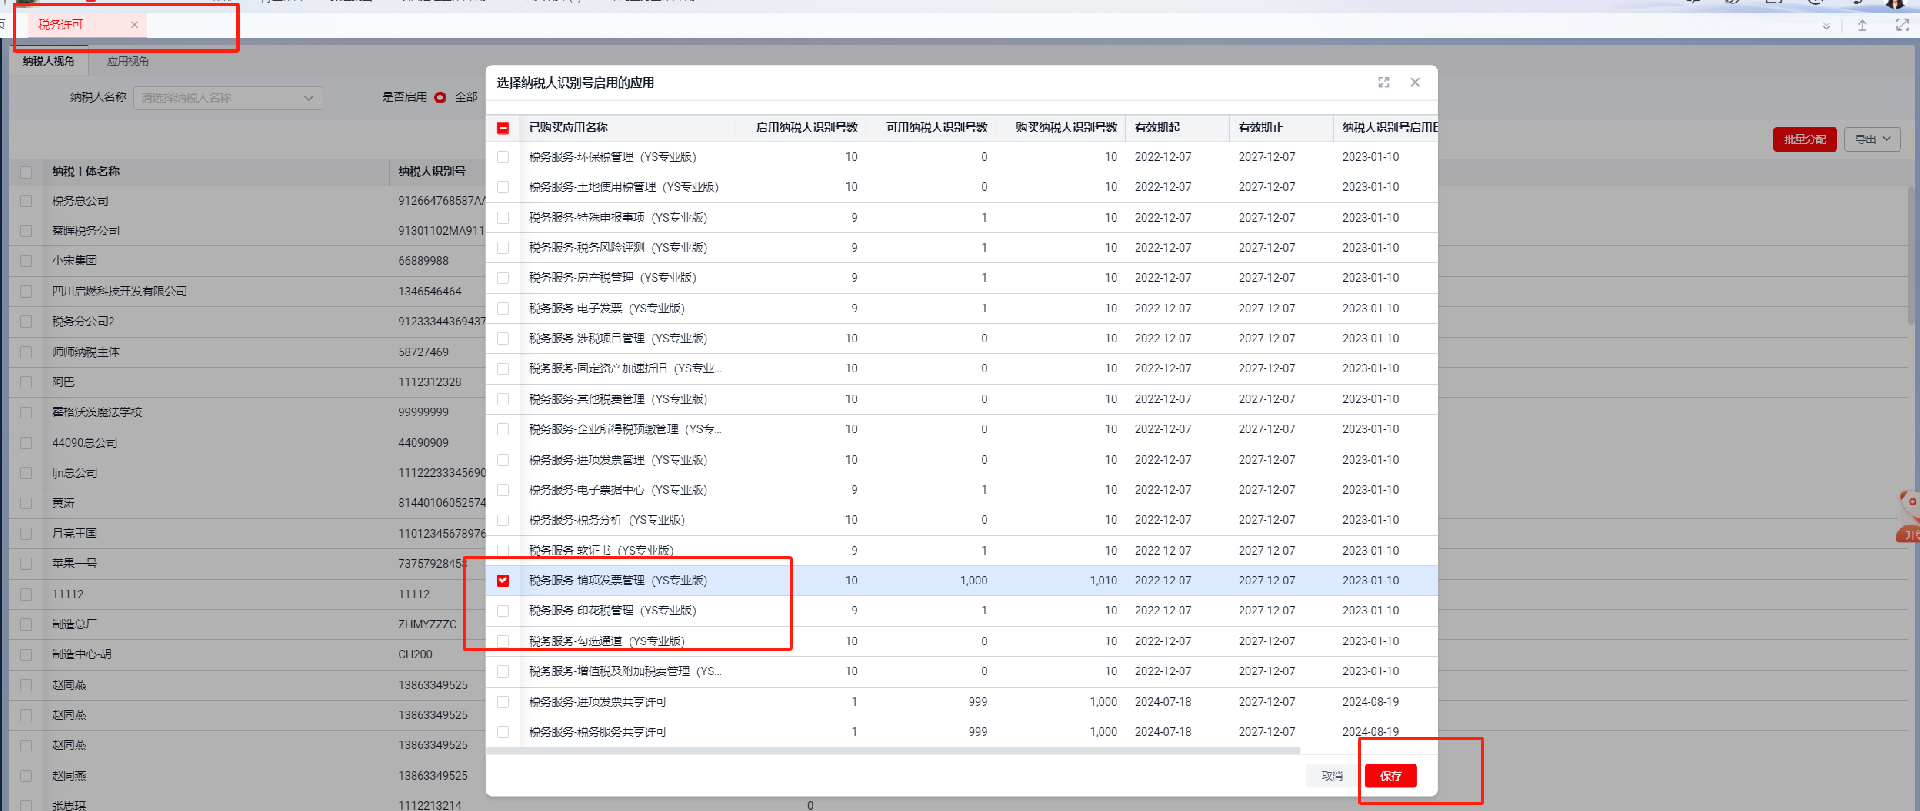
Task: Expand the 导出 dropdown button
Action: click(1872, 139)
